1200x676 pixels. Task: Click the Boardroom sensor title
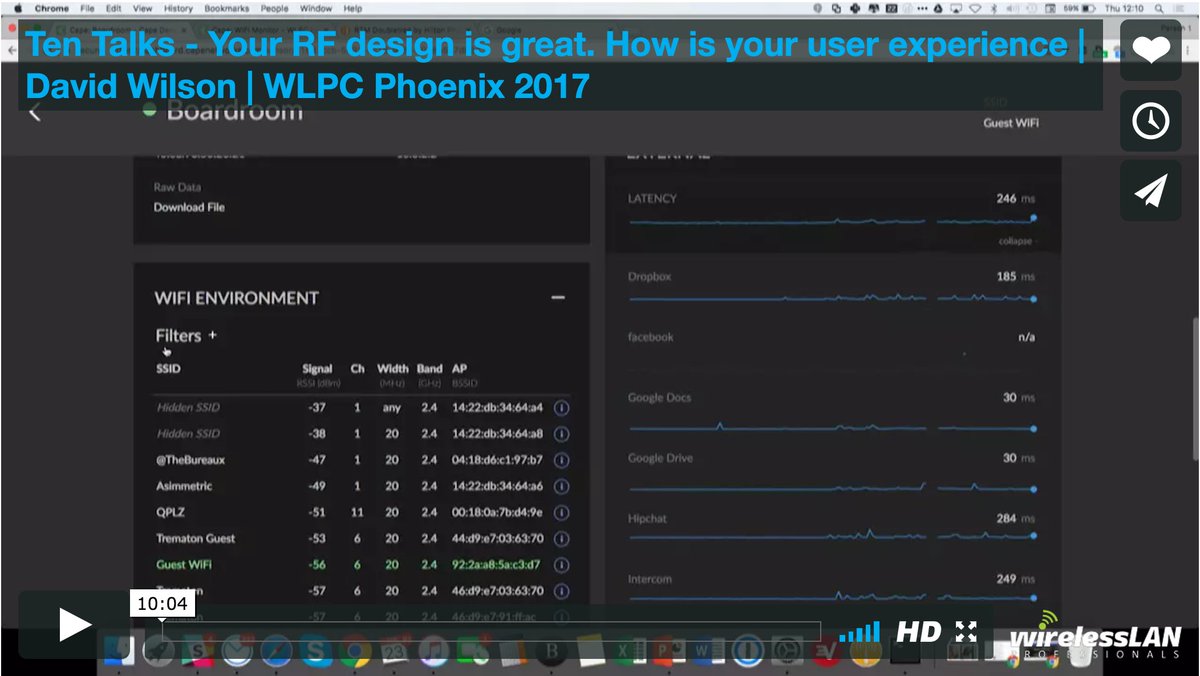click(234, 111)
